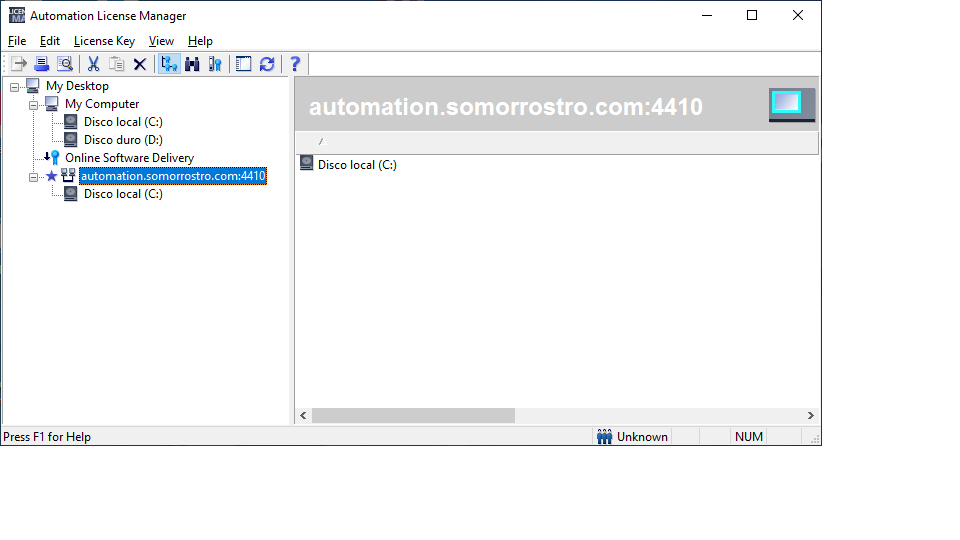This screenshot has width=960, height=540.
Task: Click the print preview magnifier icon
Action: click(65, 64)
